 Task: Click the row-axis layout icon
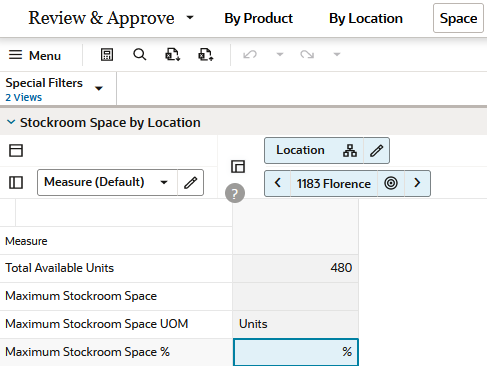click(16, 183)
